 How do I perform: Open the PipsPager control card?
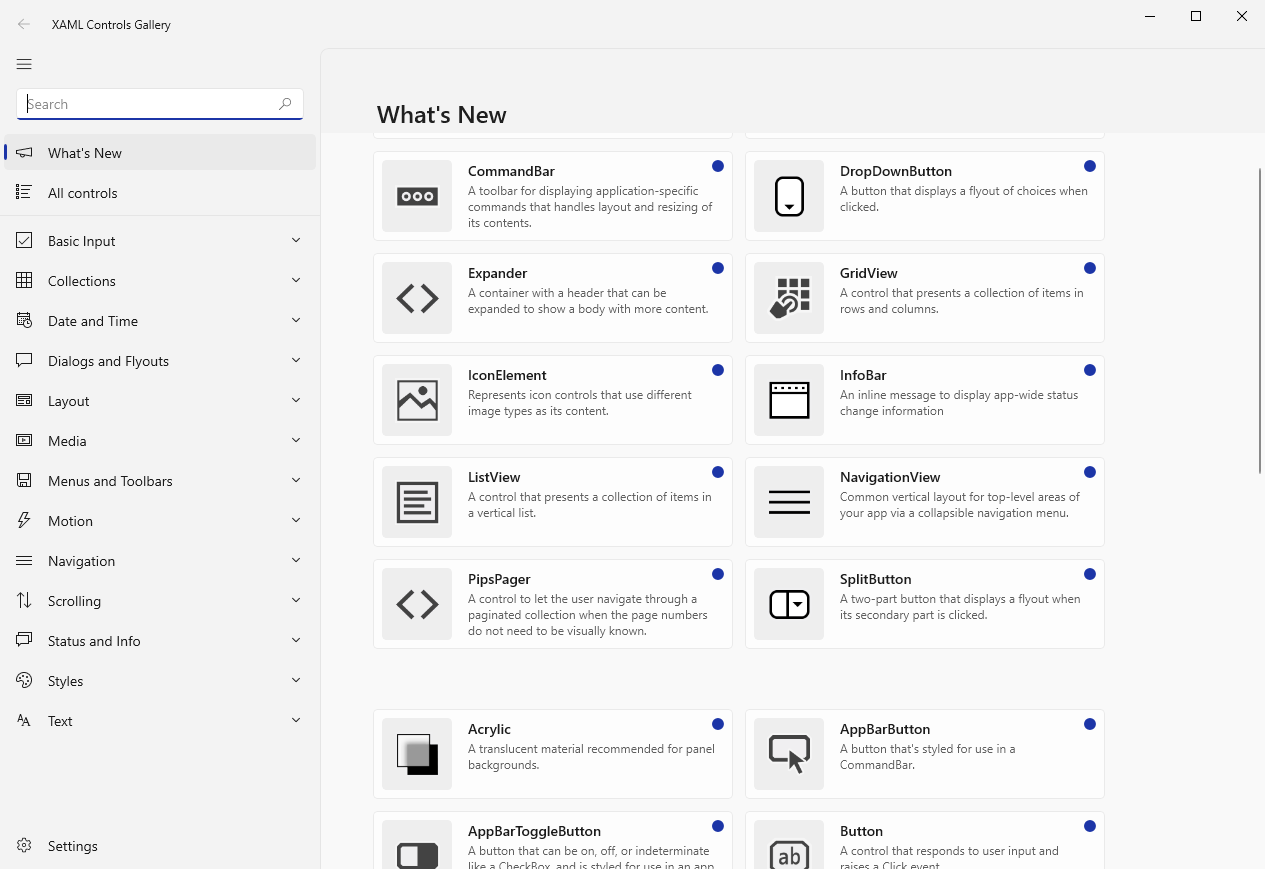552,604
